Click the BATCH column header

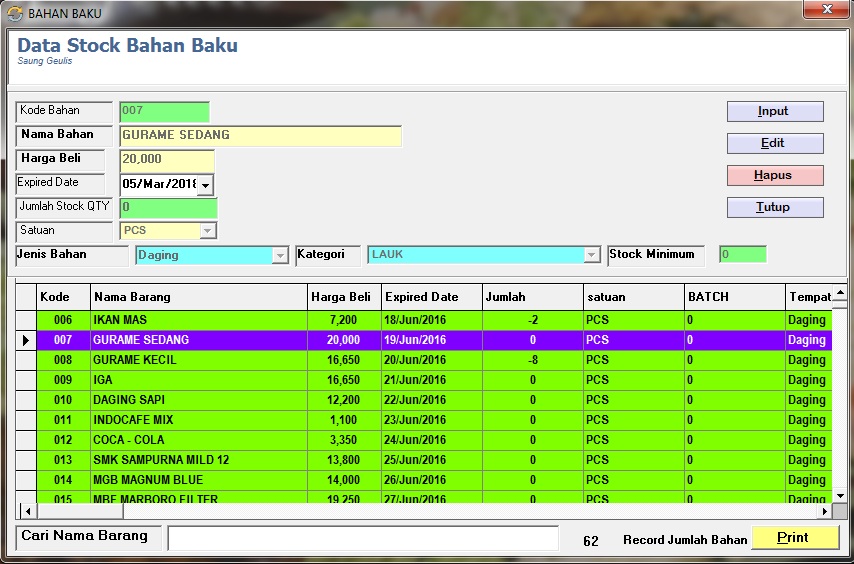(735, 297)
